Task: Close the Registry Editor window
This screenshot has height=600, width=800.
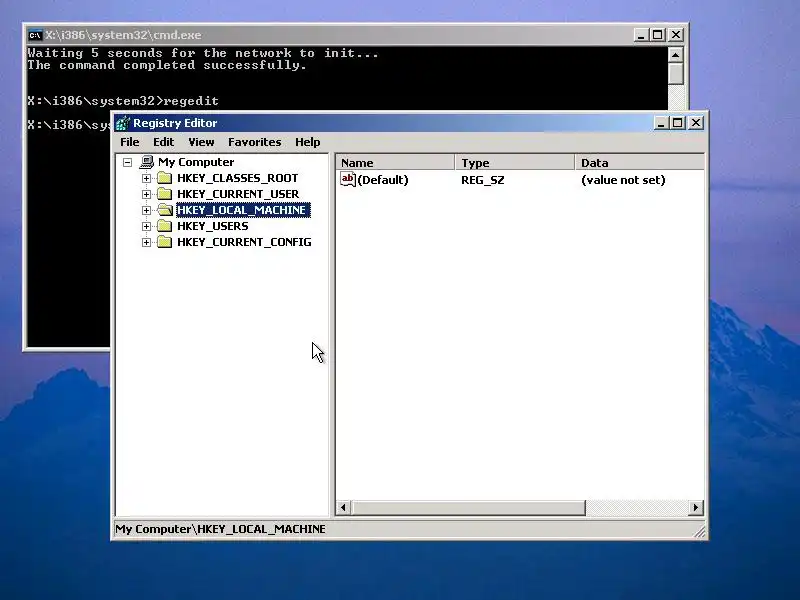Action: point(696,123)
